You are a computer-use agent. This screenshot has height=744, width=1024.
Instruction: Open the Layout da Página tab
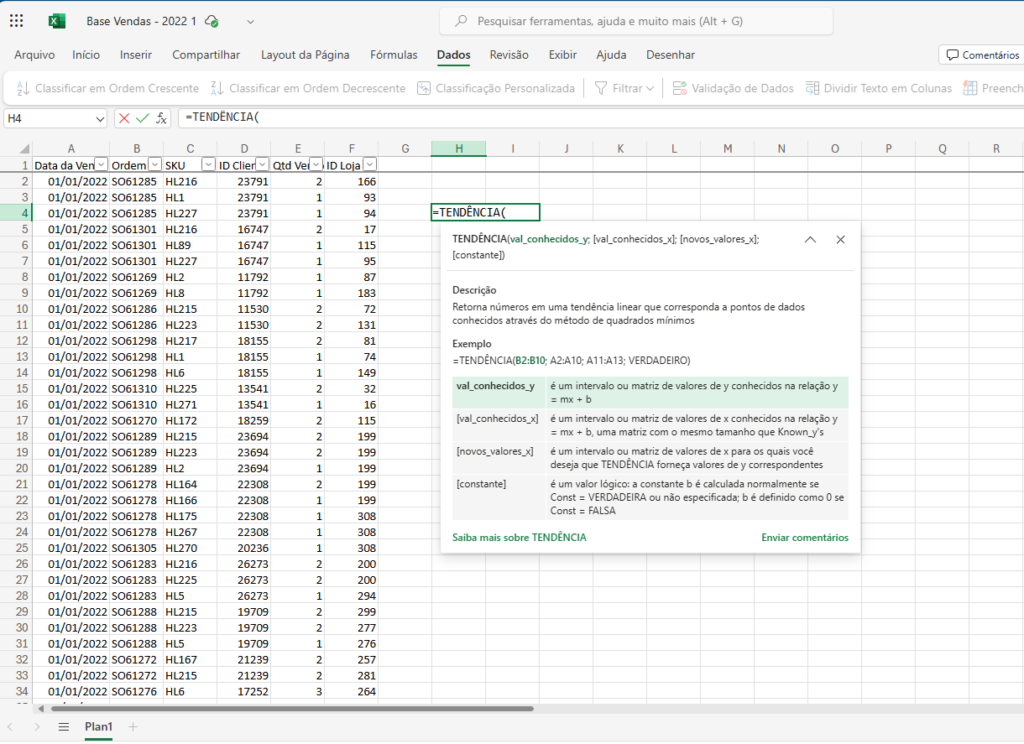point(305,55)
